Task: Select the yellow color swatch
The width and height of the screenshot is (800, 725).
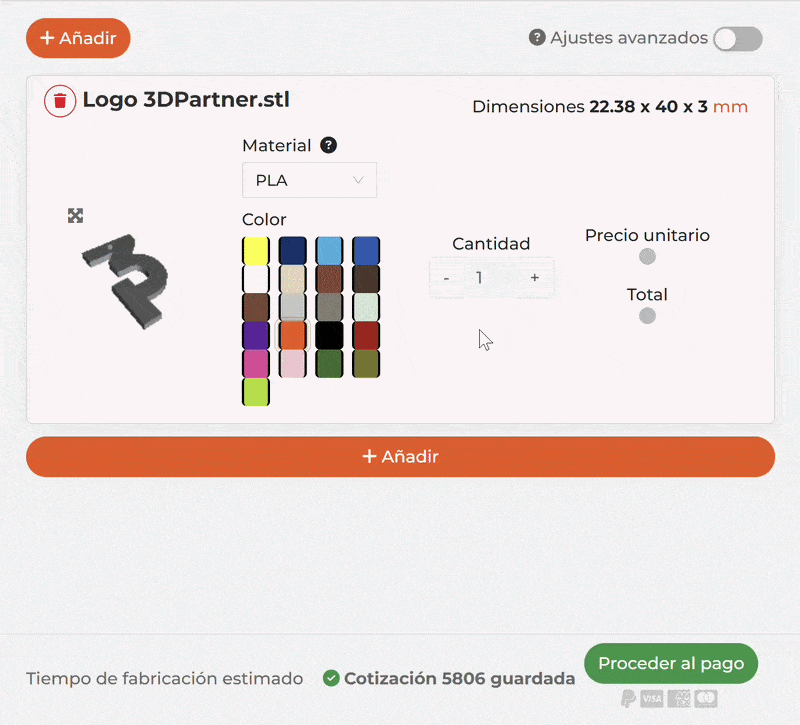Action: [256, 251]
